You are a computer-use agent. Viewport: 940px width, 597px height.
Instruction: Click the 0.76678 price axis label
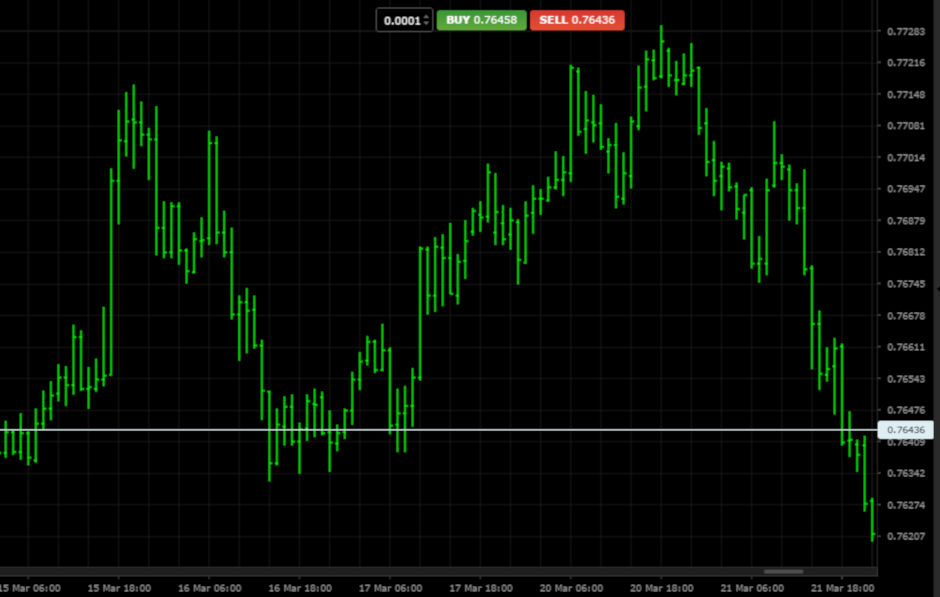[906, 315]
